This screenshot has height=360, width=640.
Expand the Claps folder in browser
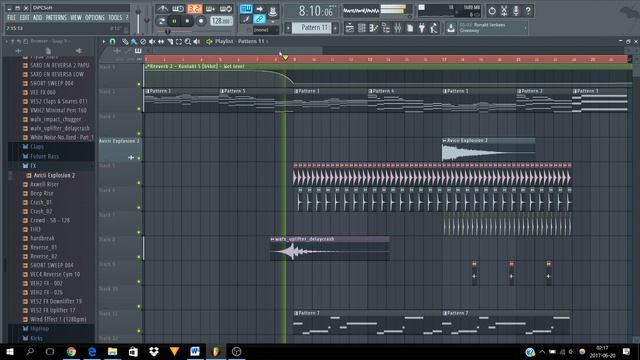click(x=37, y=147)
